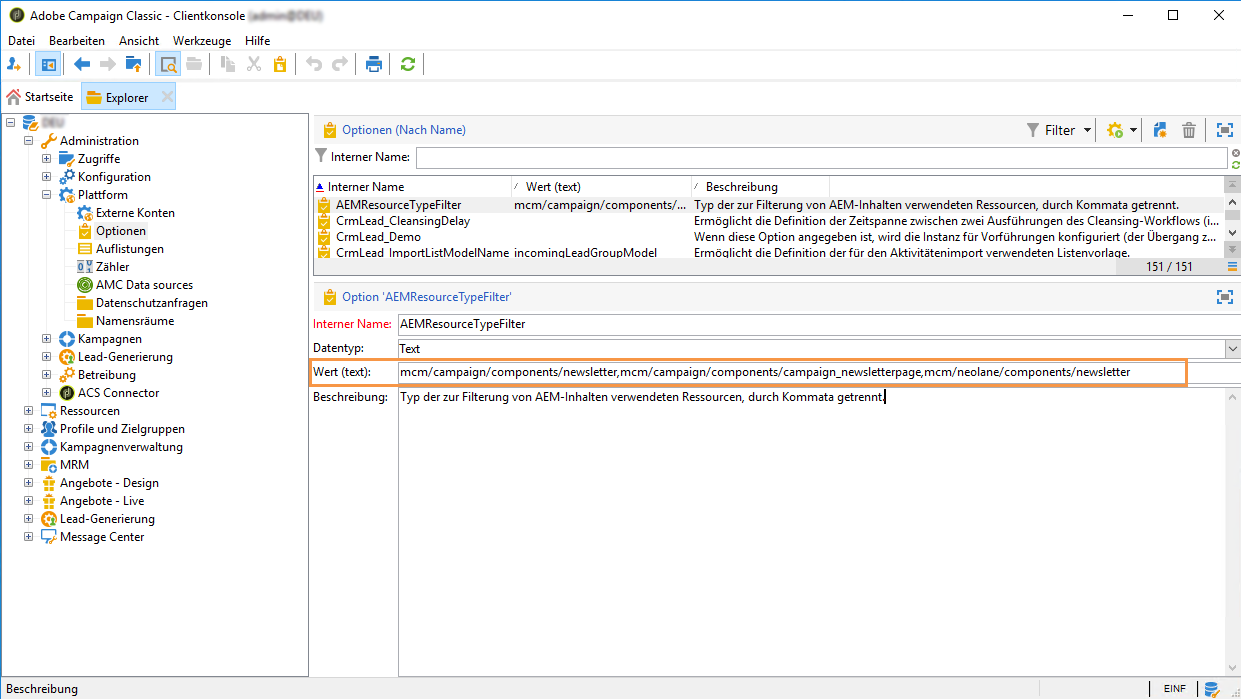Expand the Zugriffe node
The image size is (1241, 699).
pos(46,159)
